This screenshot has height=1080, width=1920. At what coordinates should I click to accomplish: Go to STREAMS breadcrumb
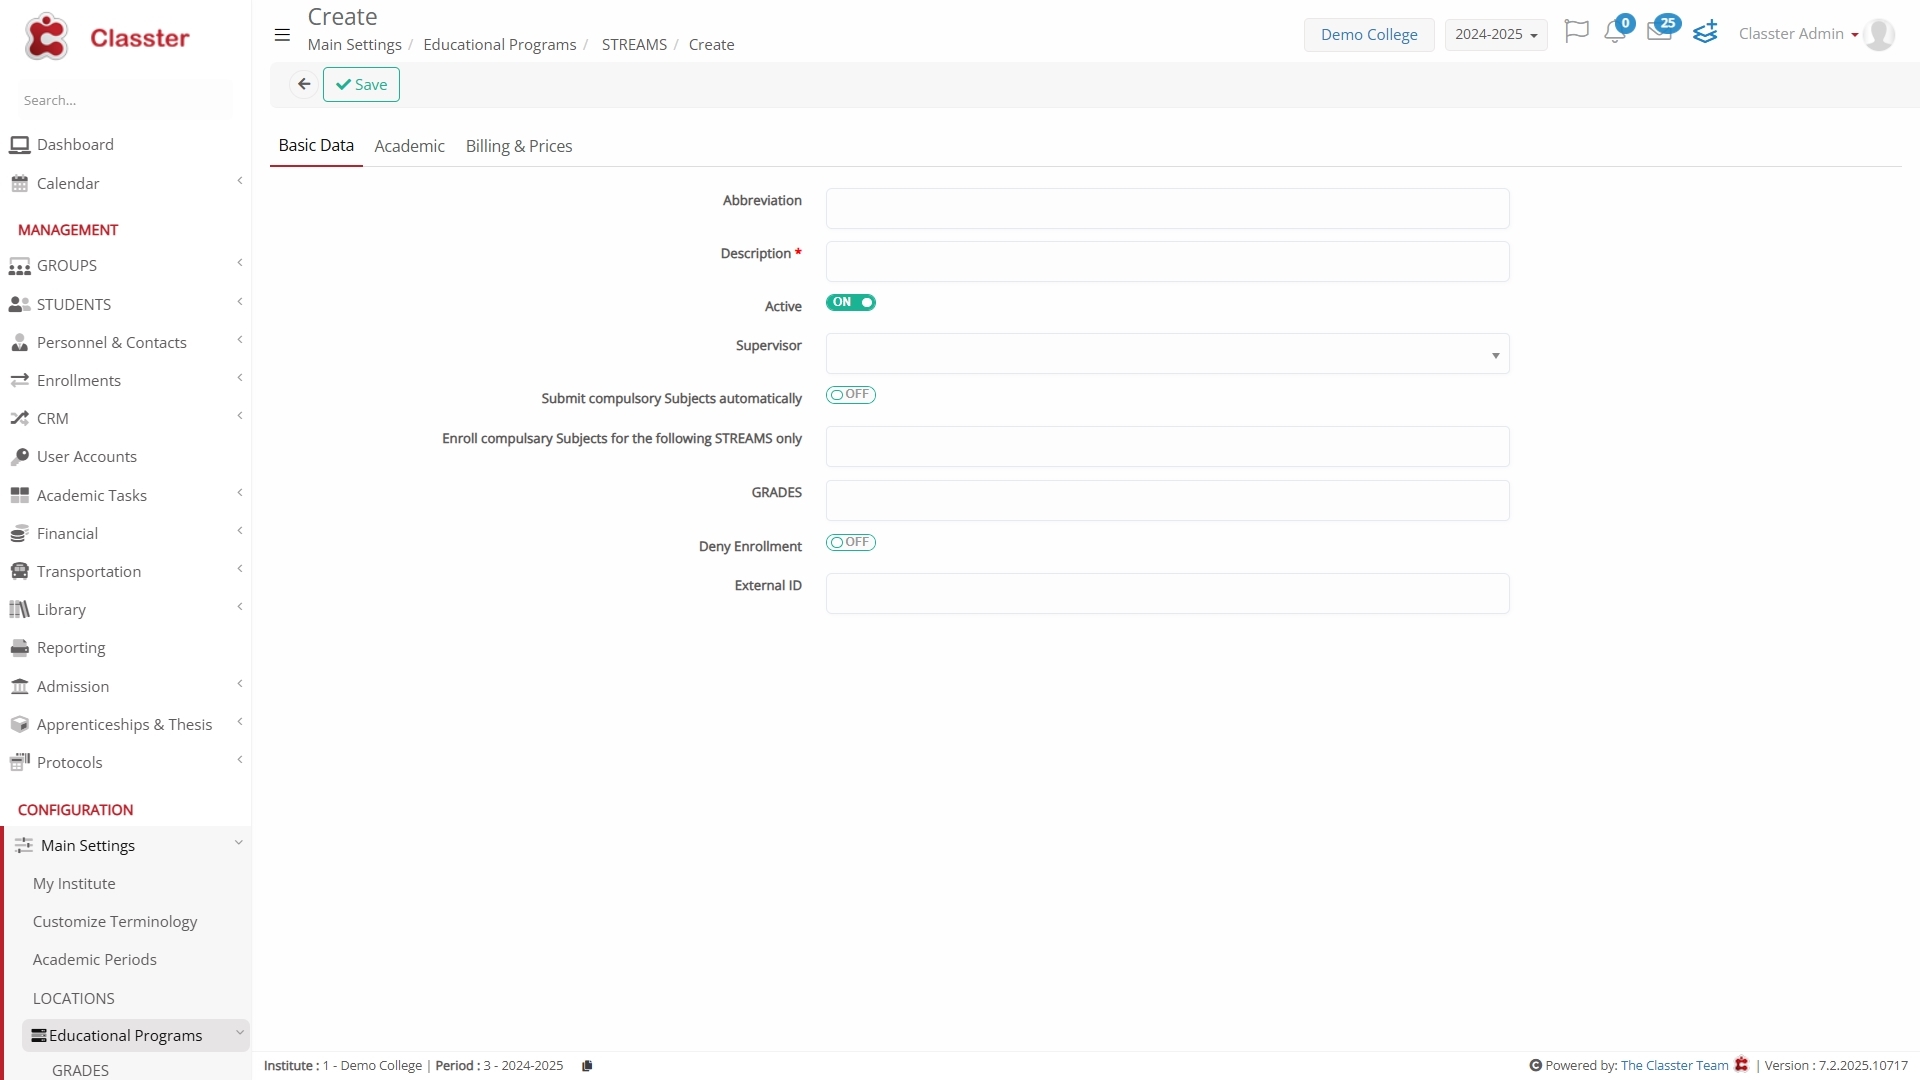click(x=634, y=45)
